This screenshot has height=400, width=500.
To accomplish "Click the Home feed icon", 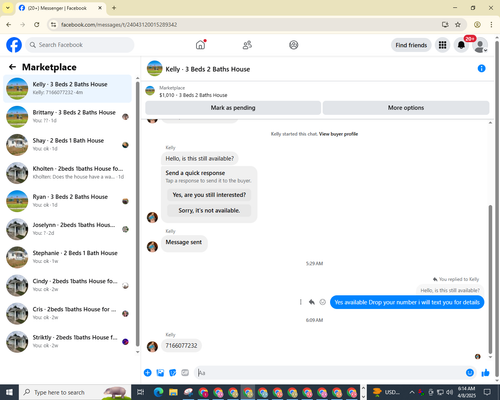I will 200,45.
